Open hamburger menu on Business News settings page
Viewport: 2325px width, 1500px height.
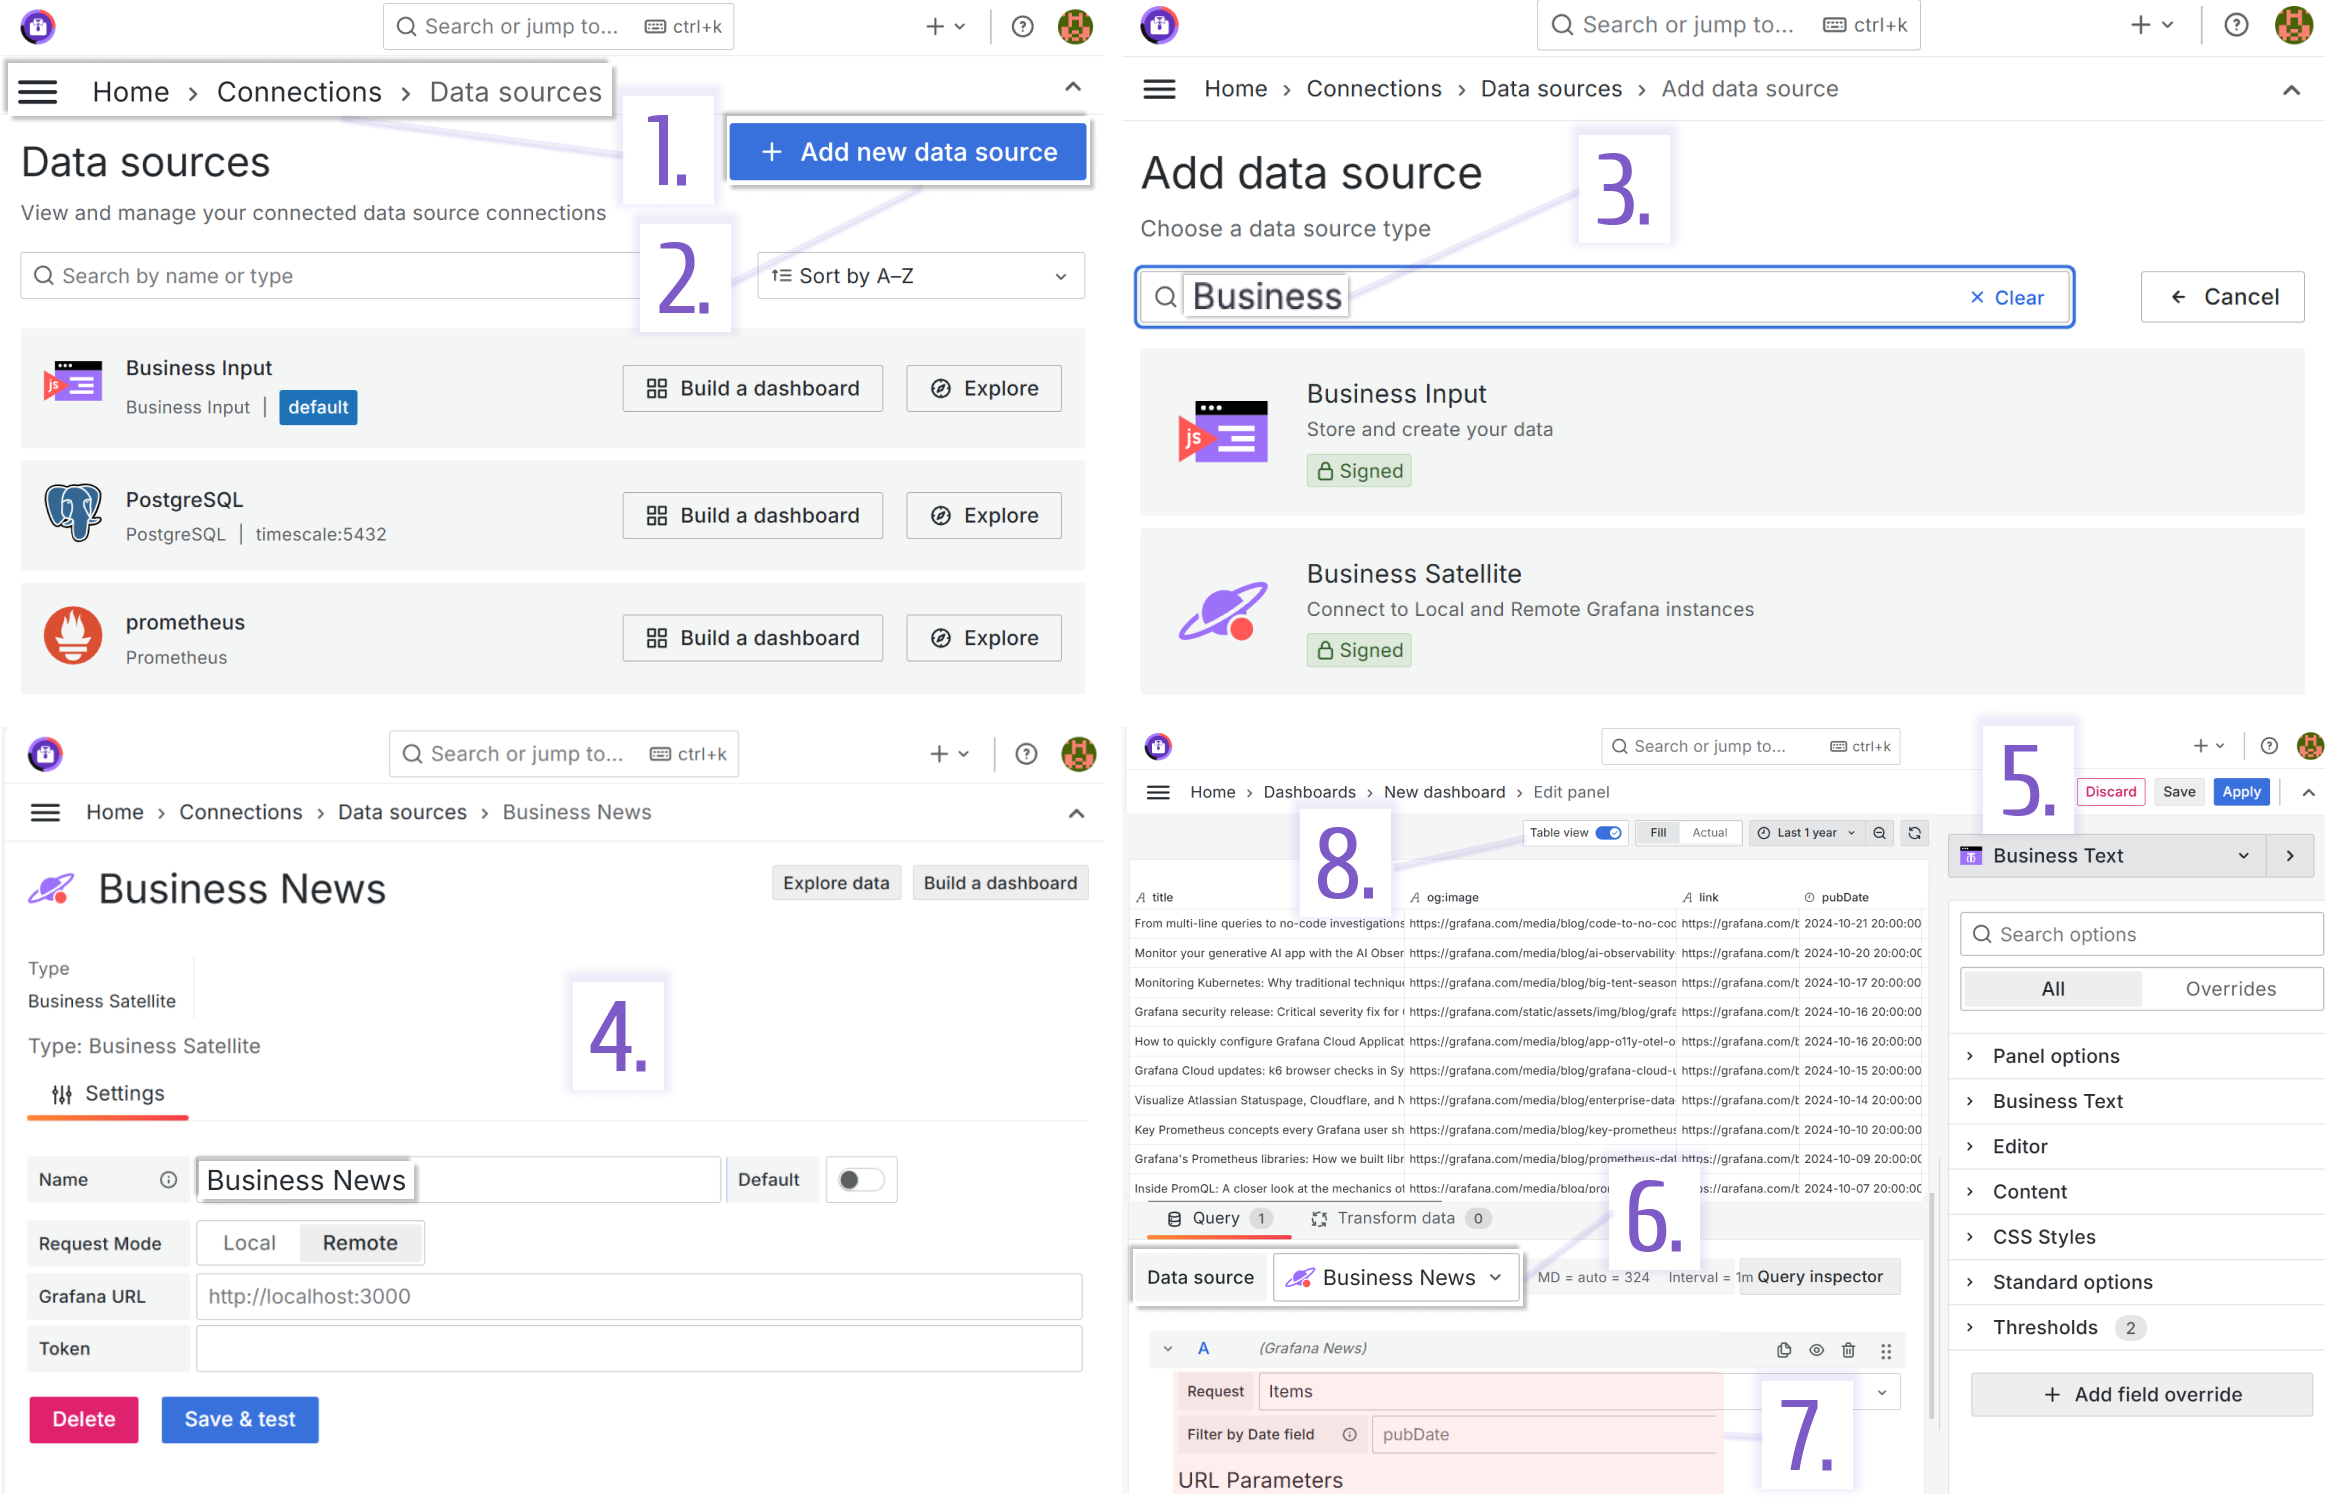coord(45,813)
